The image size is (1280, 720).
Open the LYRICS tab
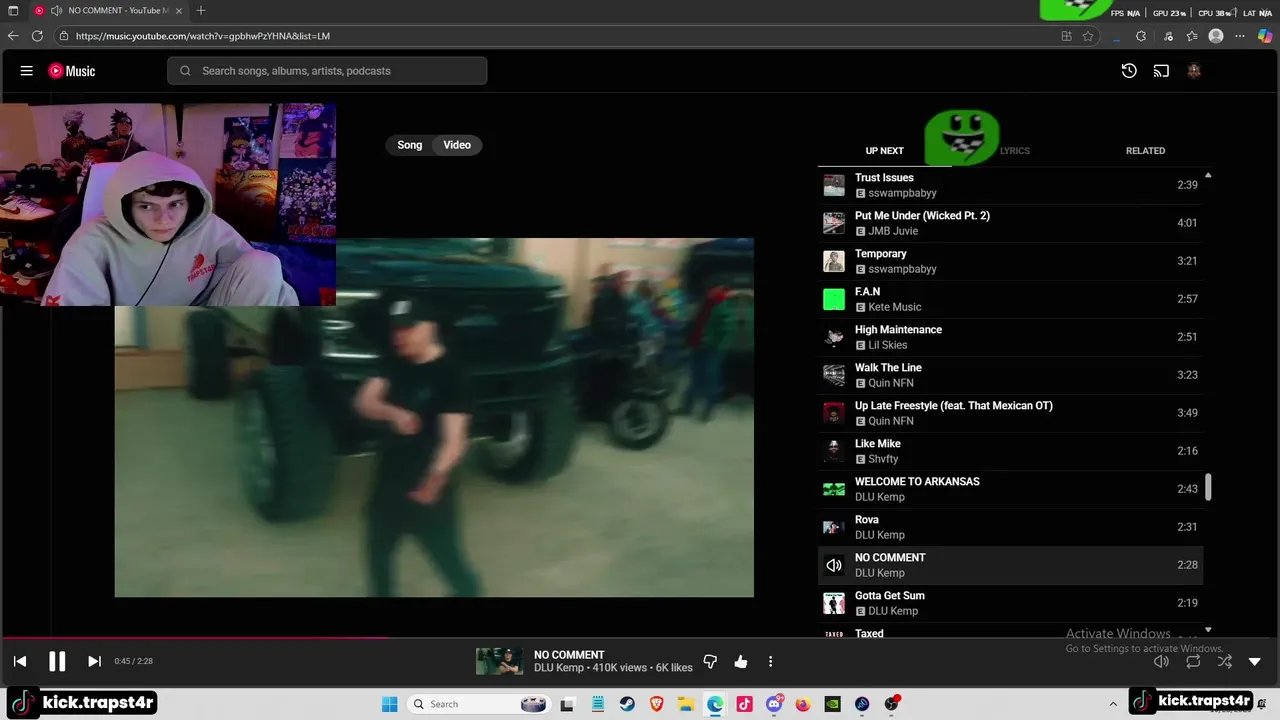tap(1014, 151)
